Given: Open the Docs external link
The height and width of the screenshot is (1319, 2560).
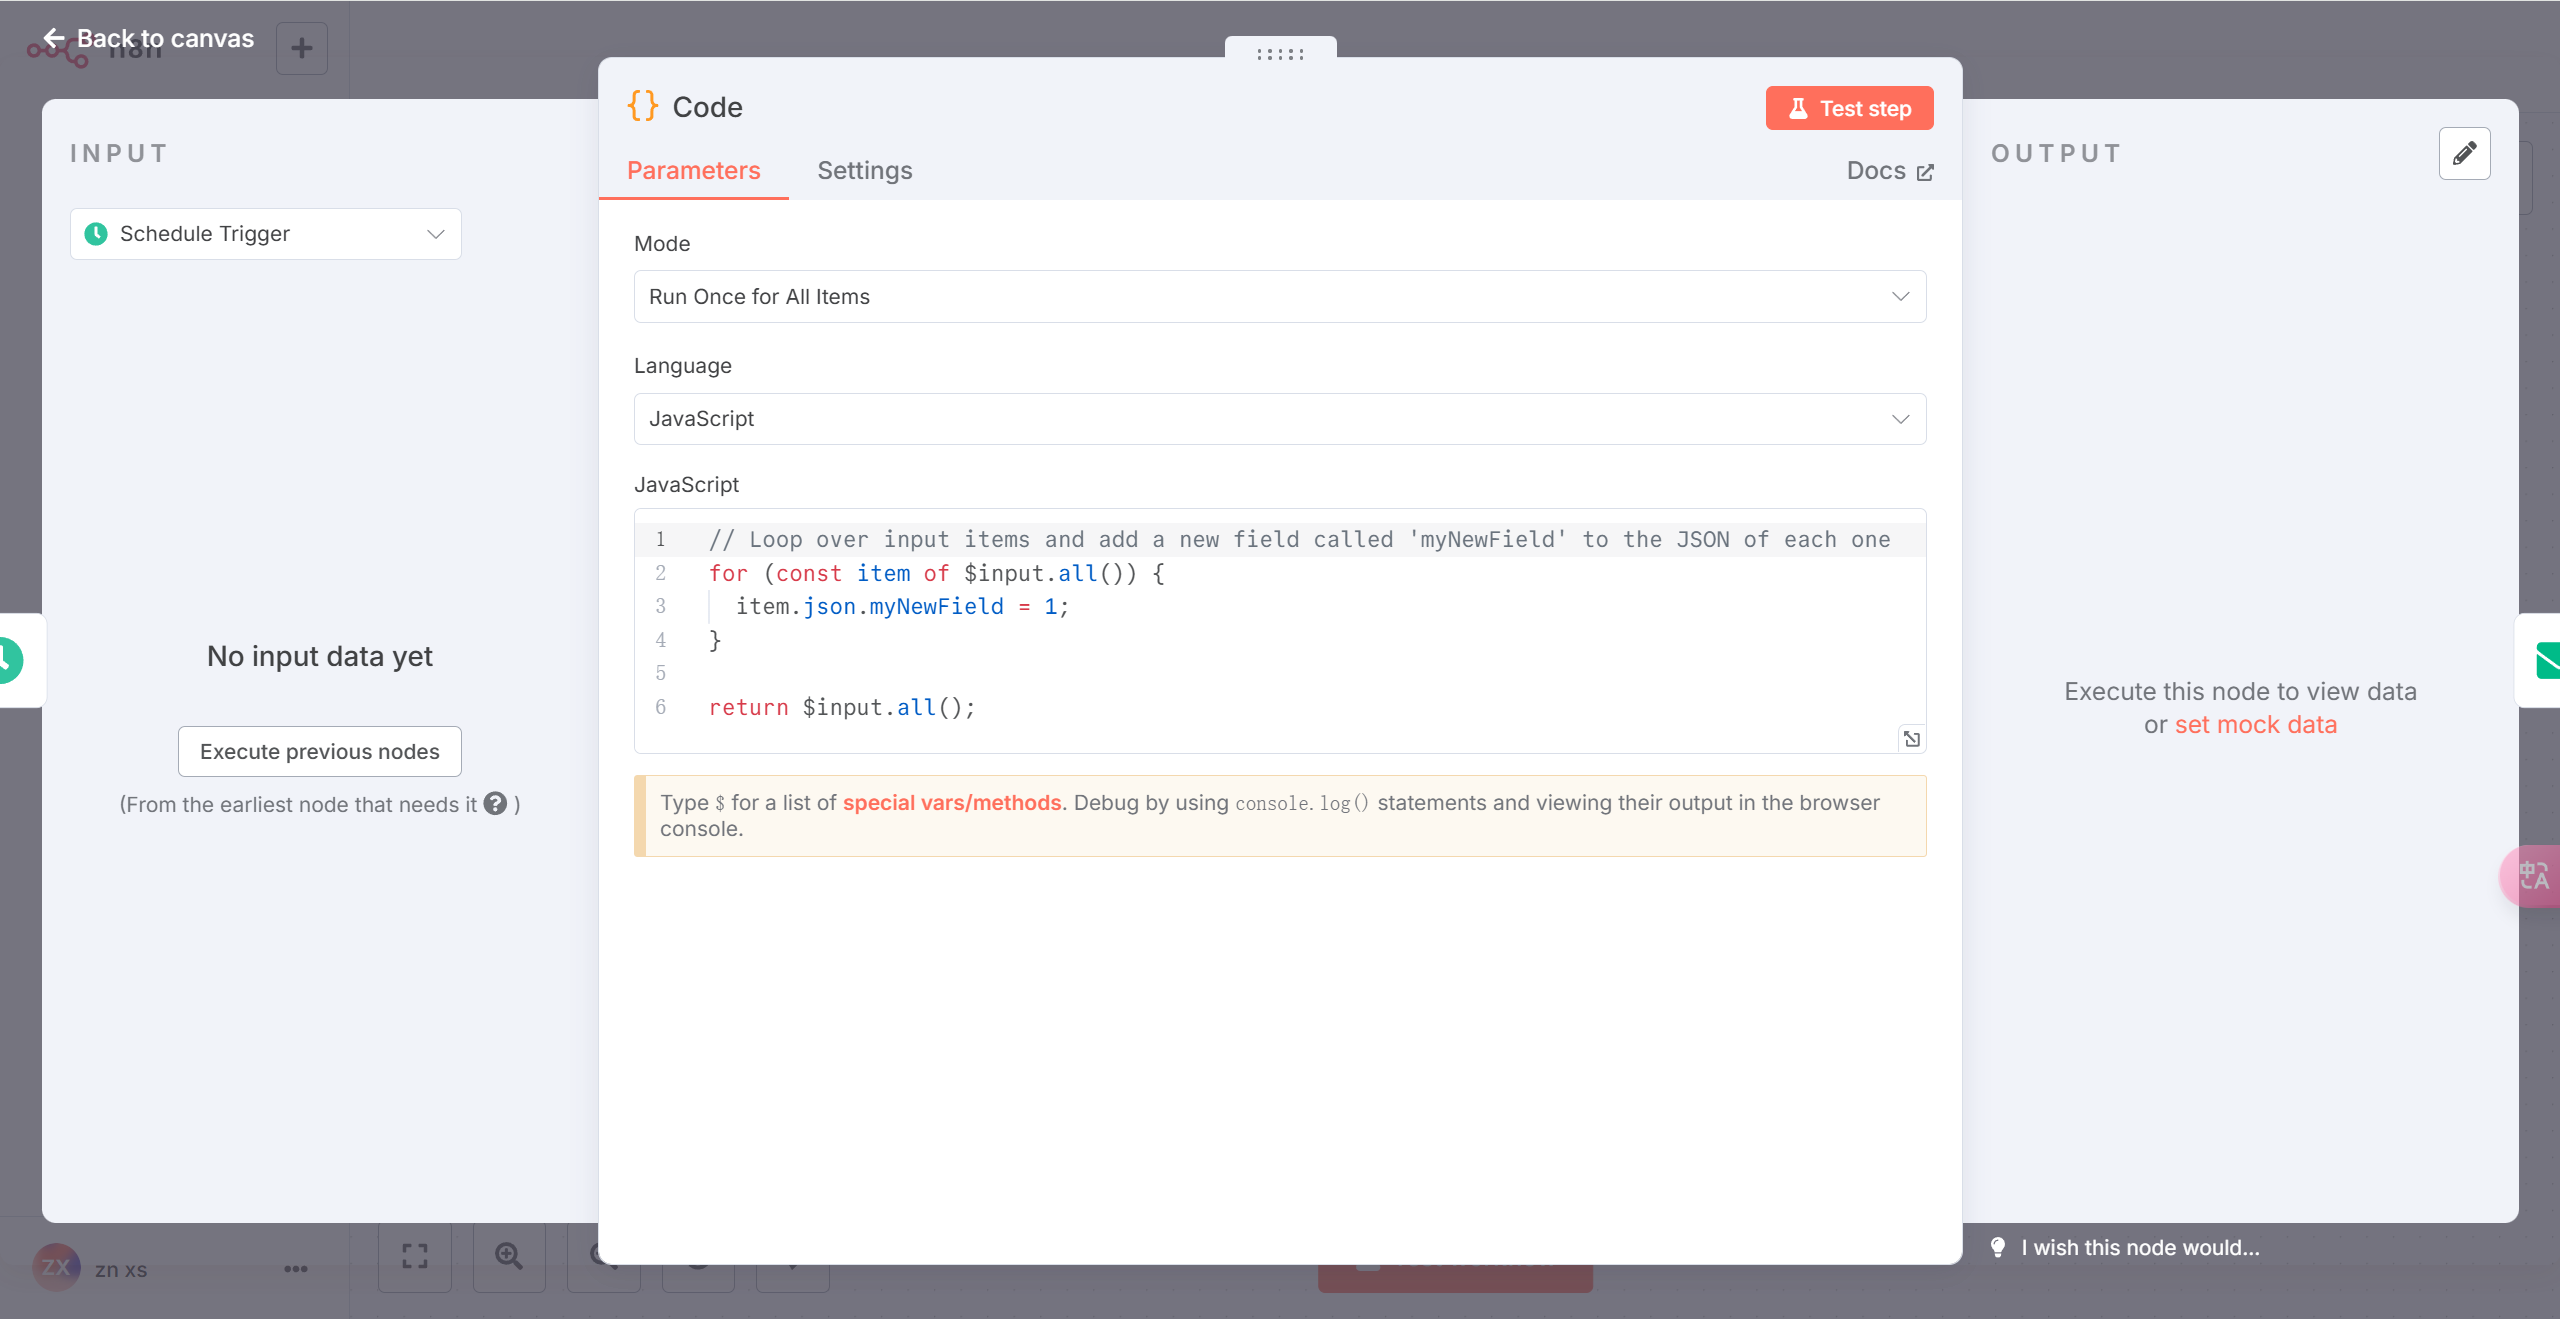Looking at the screenshot, I should coord(1889,170).
